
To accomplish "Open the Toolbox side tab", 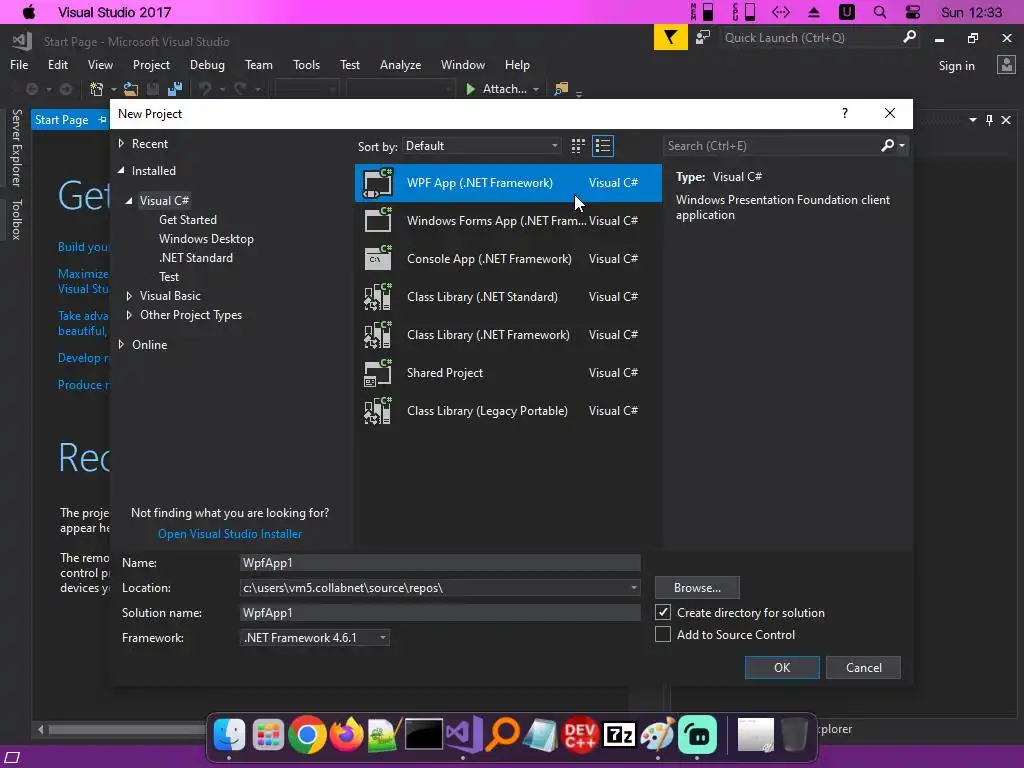I will [x=16, y=219].
